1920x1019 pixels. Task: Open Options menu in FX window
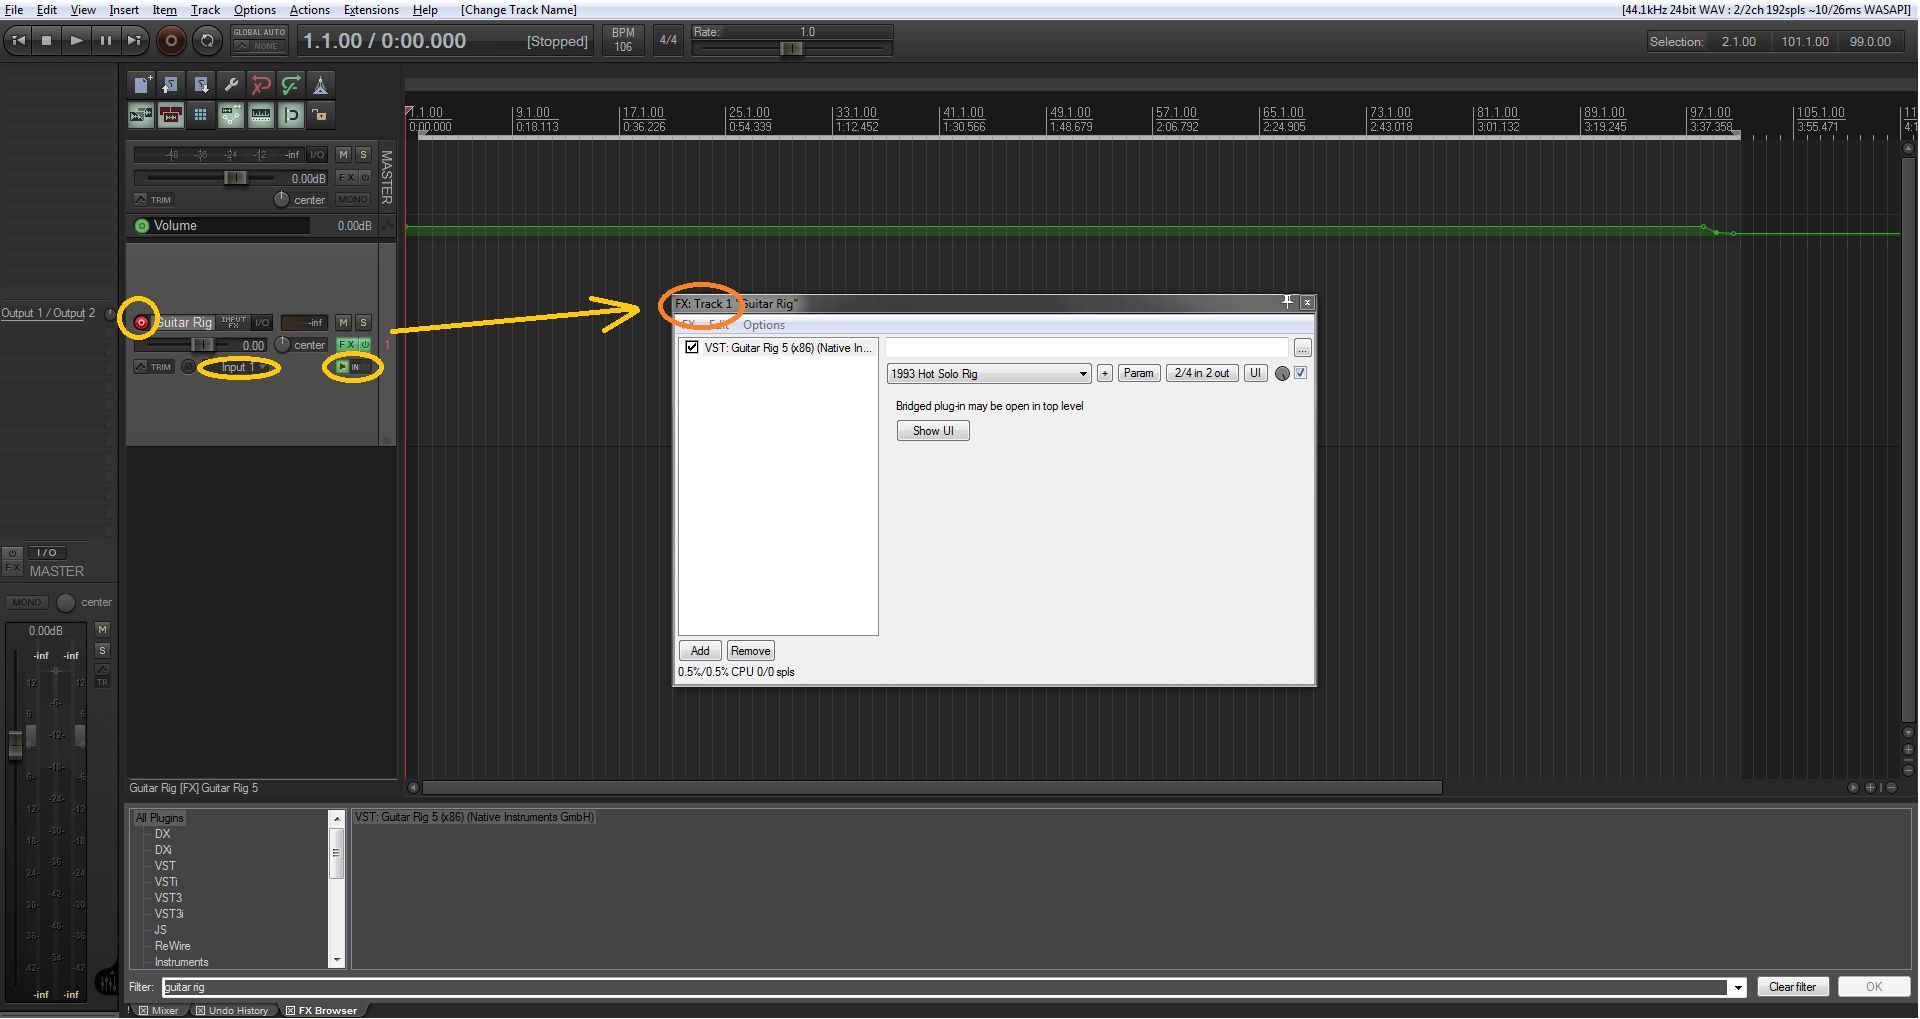764,325
